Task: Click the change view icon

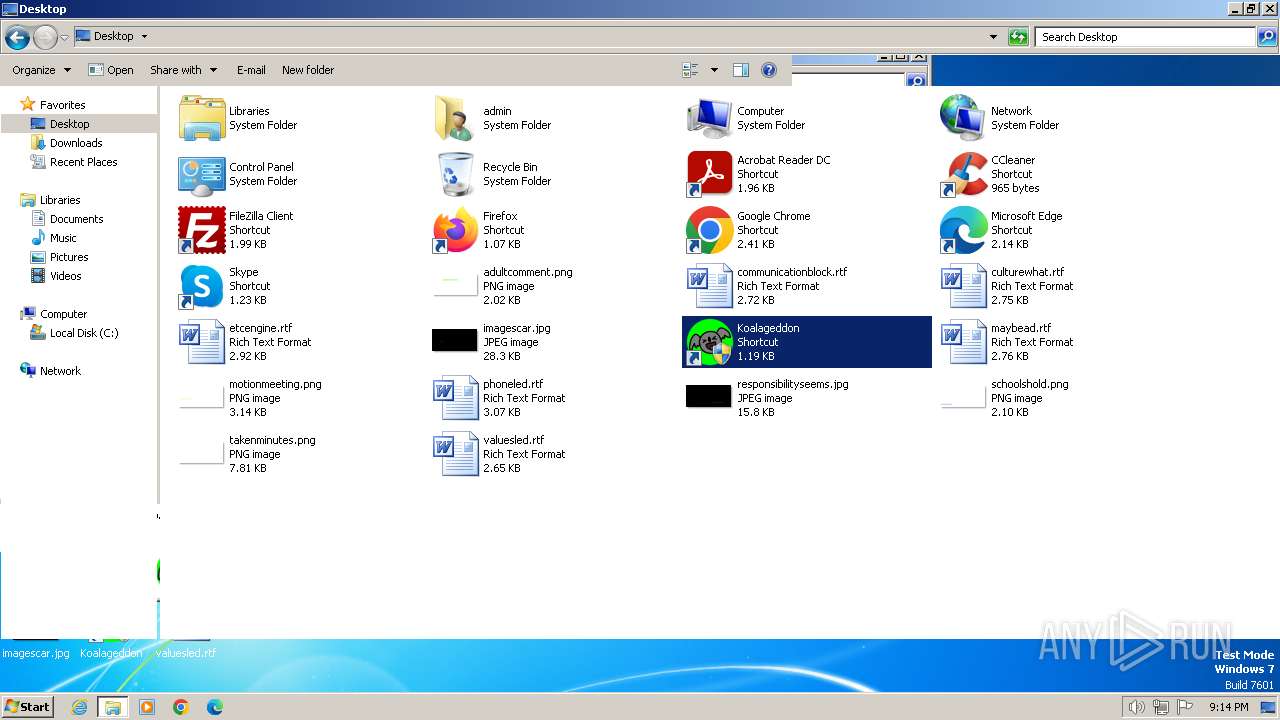Action: pyautogui.click(x=690, y=70)
